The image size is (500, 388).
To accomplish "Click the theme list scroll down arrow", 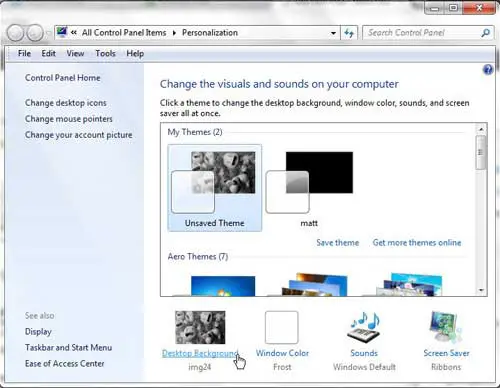I will [x=481, y=290].
